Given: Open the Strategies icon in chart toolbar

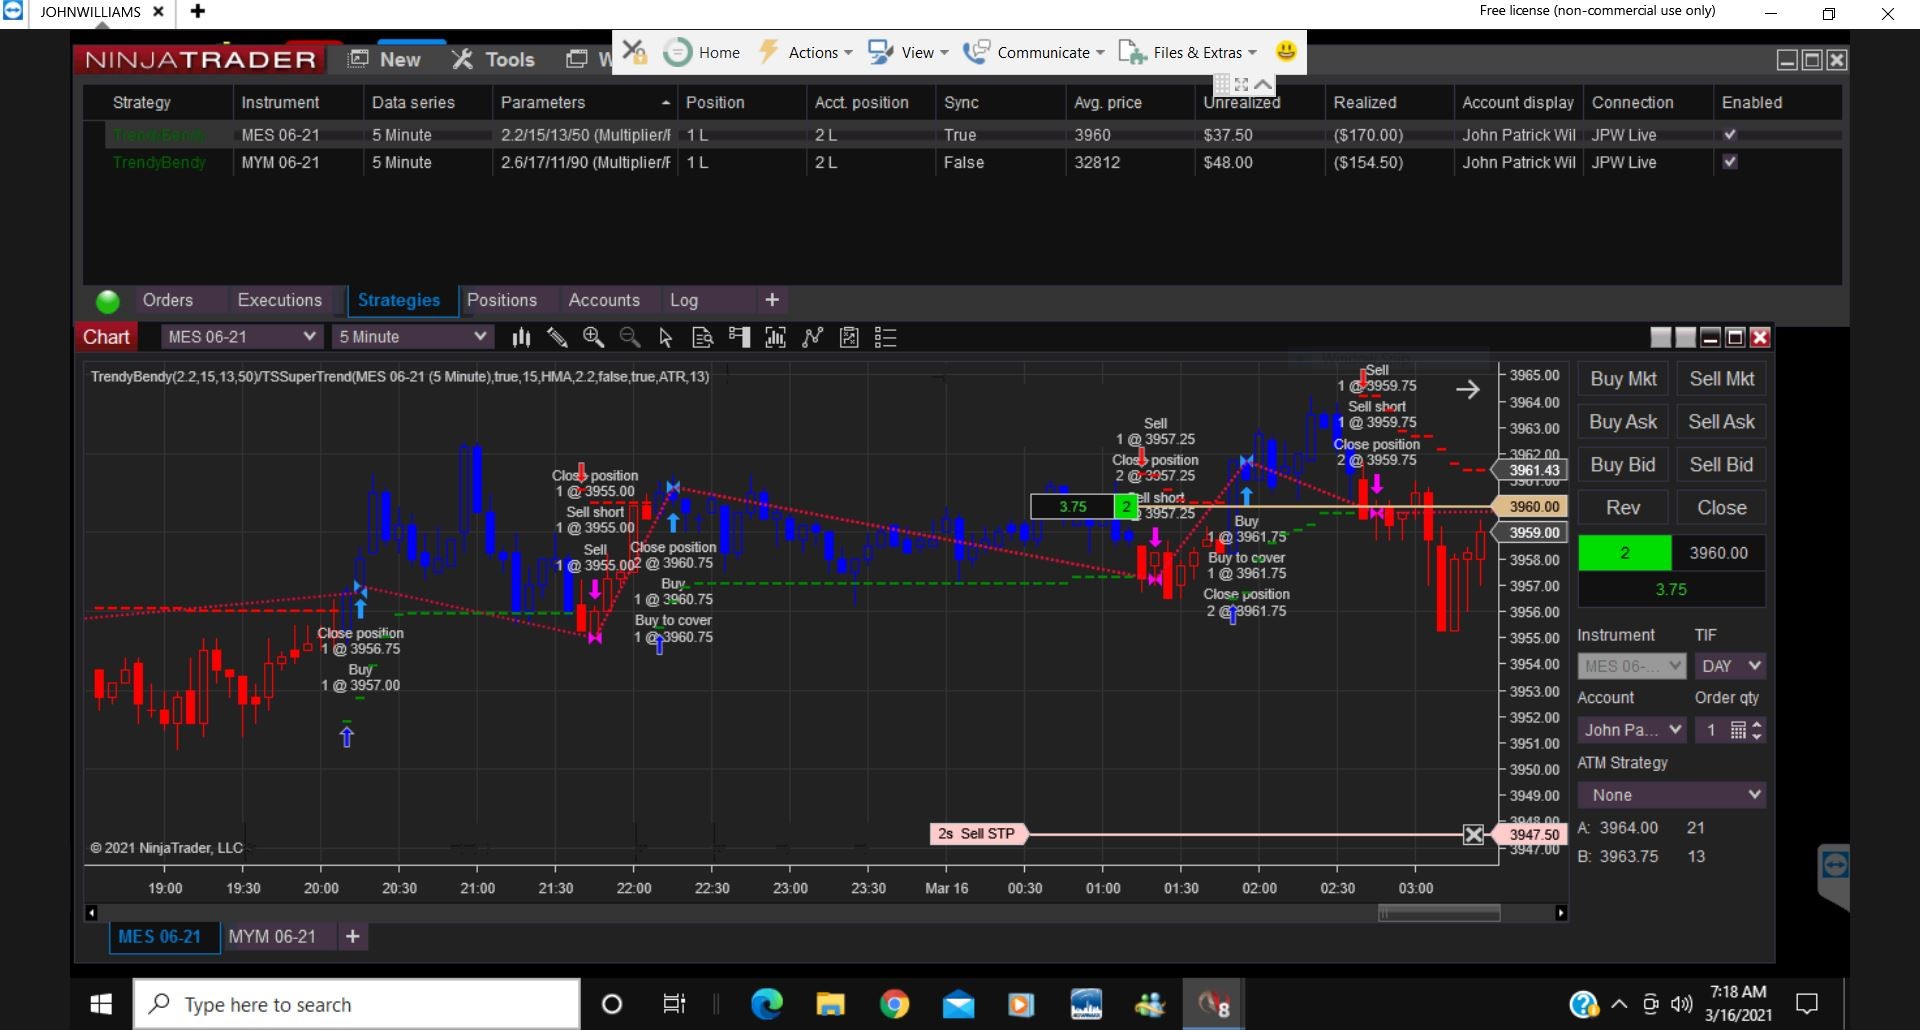Looking at the screenshot, I should (849, 338).
